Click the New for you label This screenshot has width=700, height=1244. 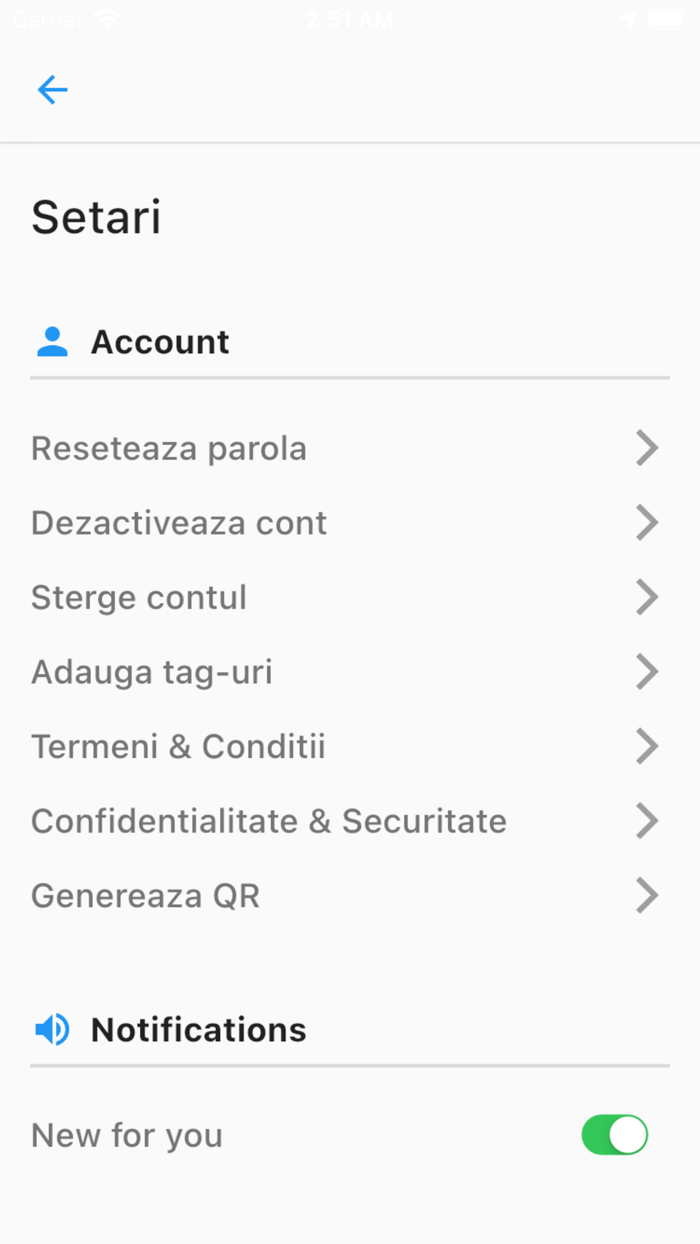click(127, 1135)
